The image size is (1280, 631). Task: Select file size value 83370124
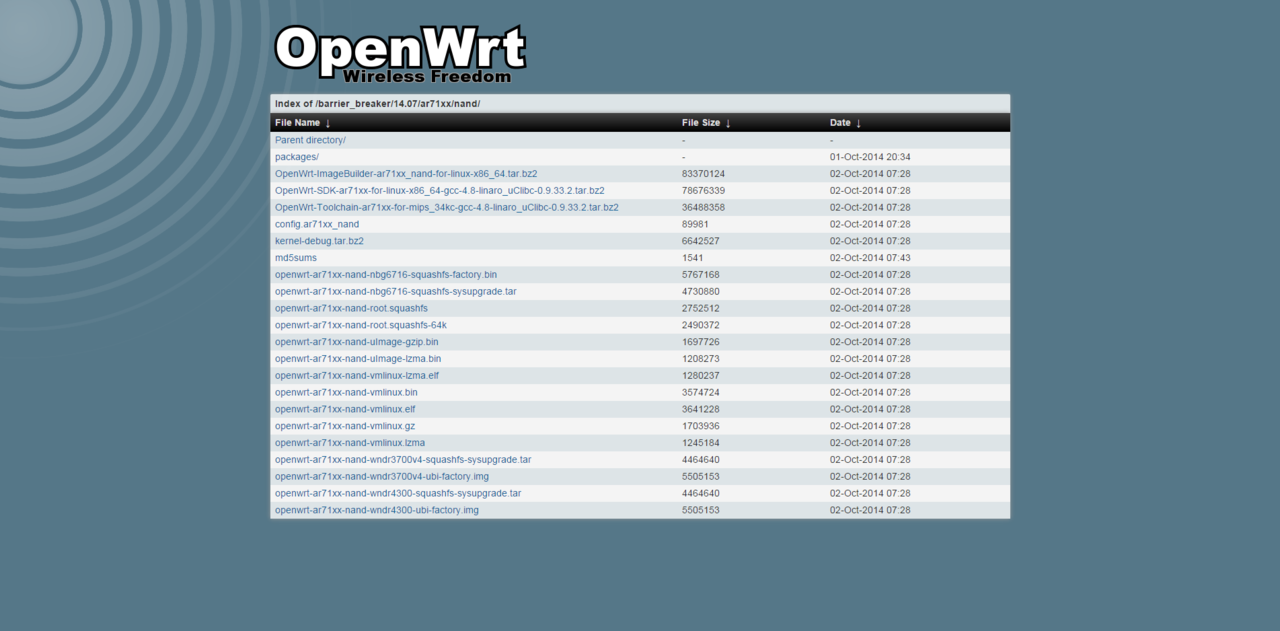tap(703, 174)
